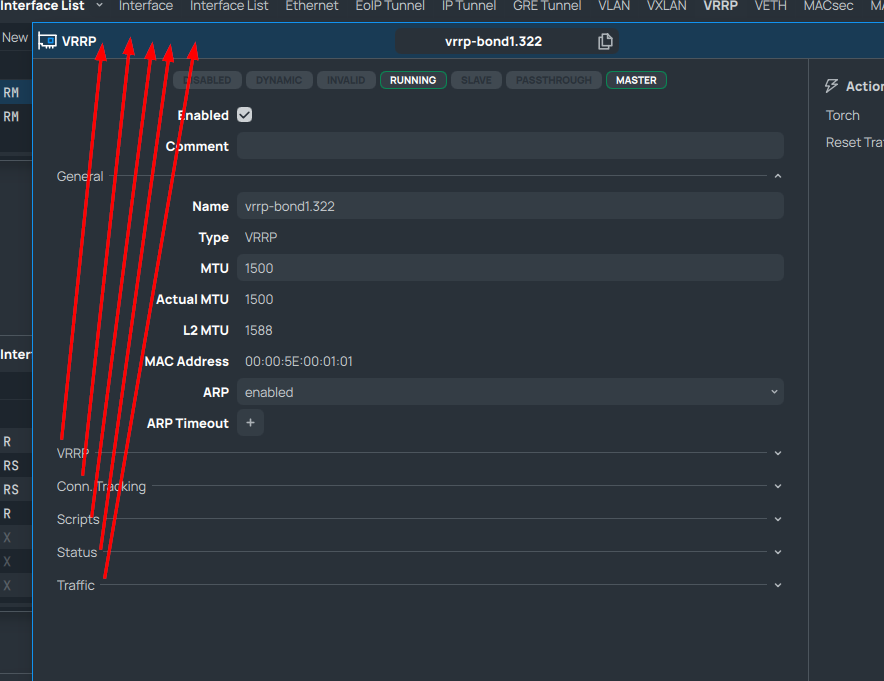The image size is (884, 681).
Task: Click the PASSTHROUGH status badge
Action: (554, 80)
